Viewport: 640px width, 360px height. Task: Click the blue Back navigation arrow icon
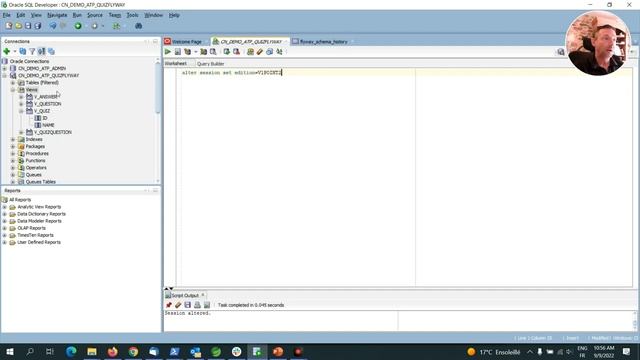pyautogui.click(x=53, y=26)
